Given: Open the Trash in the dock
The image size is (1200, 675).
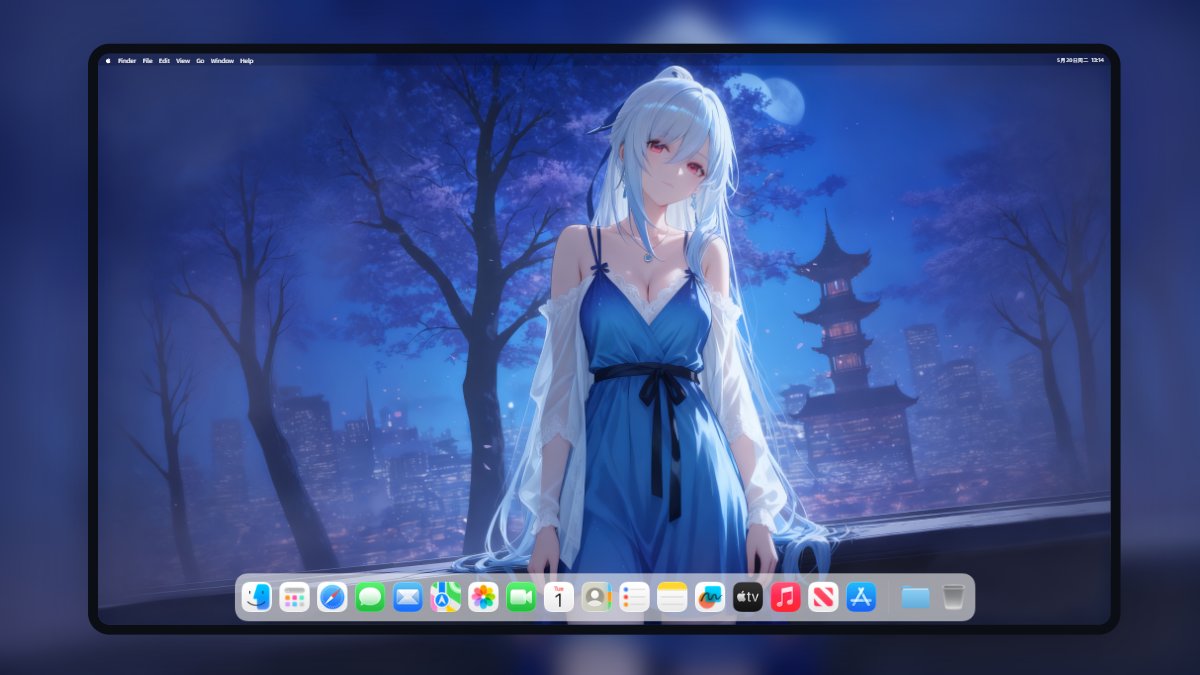Looking at the screenshot, I should click(953, 597).
